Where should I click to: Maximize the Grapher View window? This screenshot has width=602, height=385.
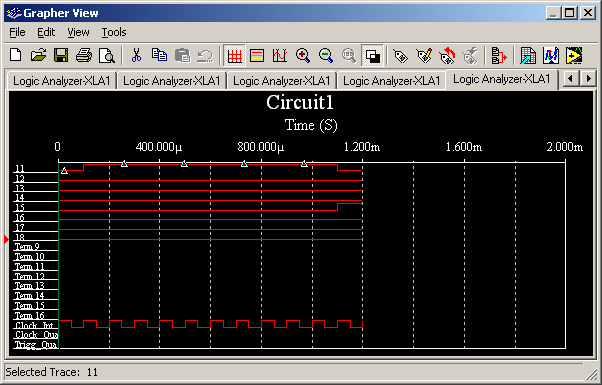(x=569, y=13)
